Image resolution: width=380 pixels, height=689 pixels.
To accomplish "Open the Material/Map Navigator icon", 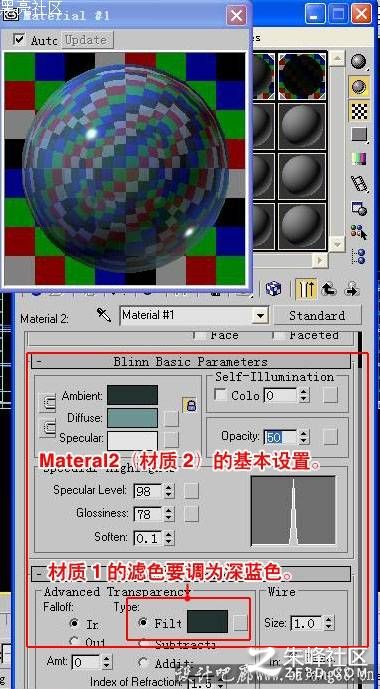I will tap(359, 256).
